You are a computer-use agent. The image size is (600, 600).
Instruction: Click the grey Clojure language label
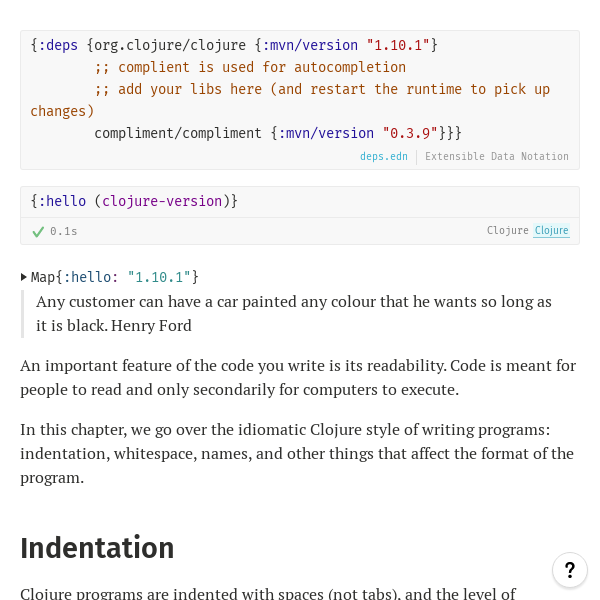point(507,230)
